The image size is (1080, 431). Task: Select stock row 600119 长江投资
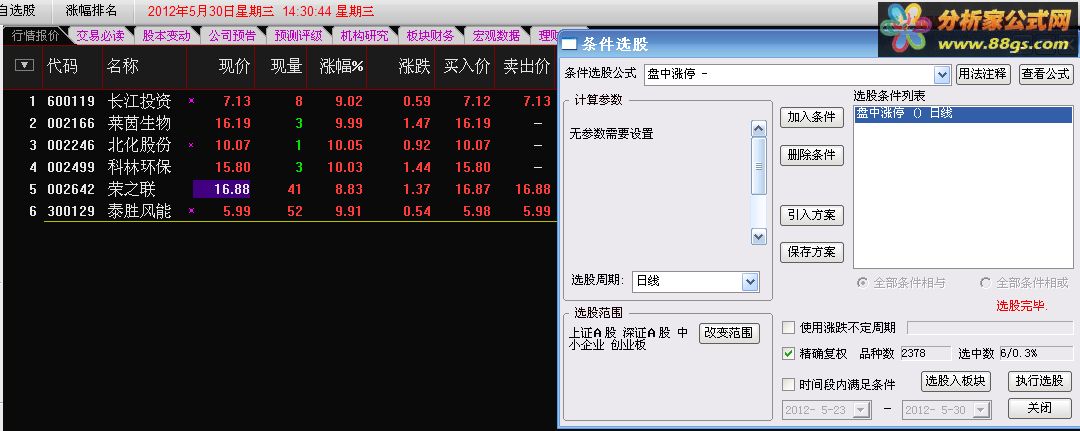point(280,101)
